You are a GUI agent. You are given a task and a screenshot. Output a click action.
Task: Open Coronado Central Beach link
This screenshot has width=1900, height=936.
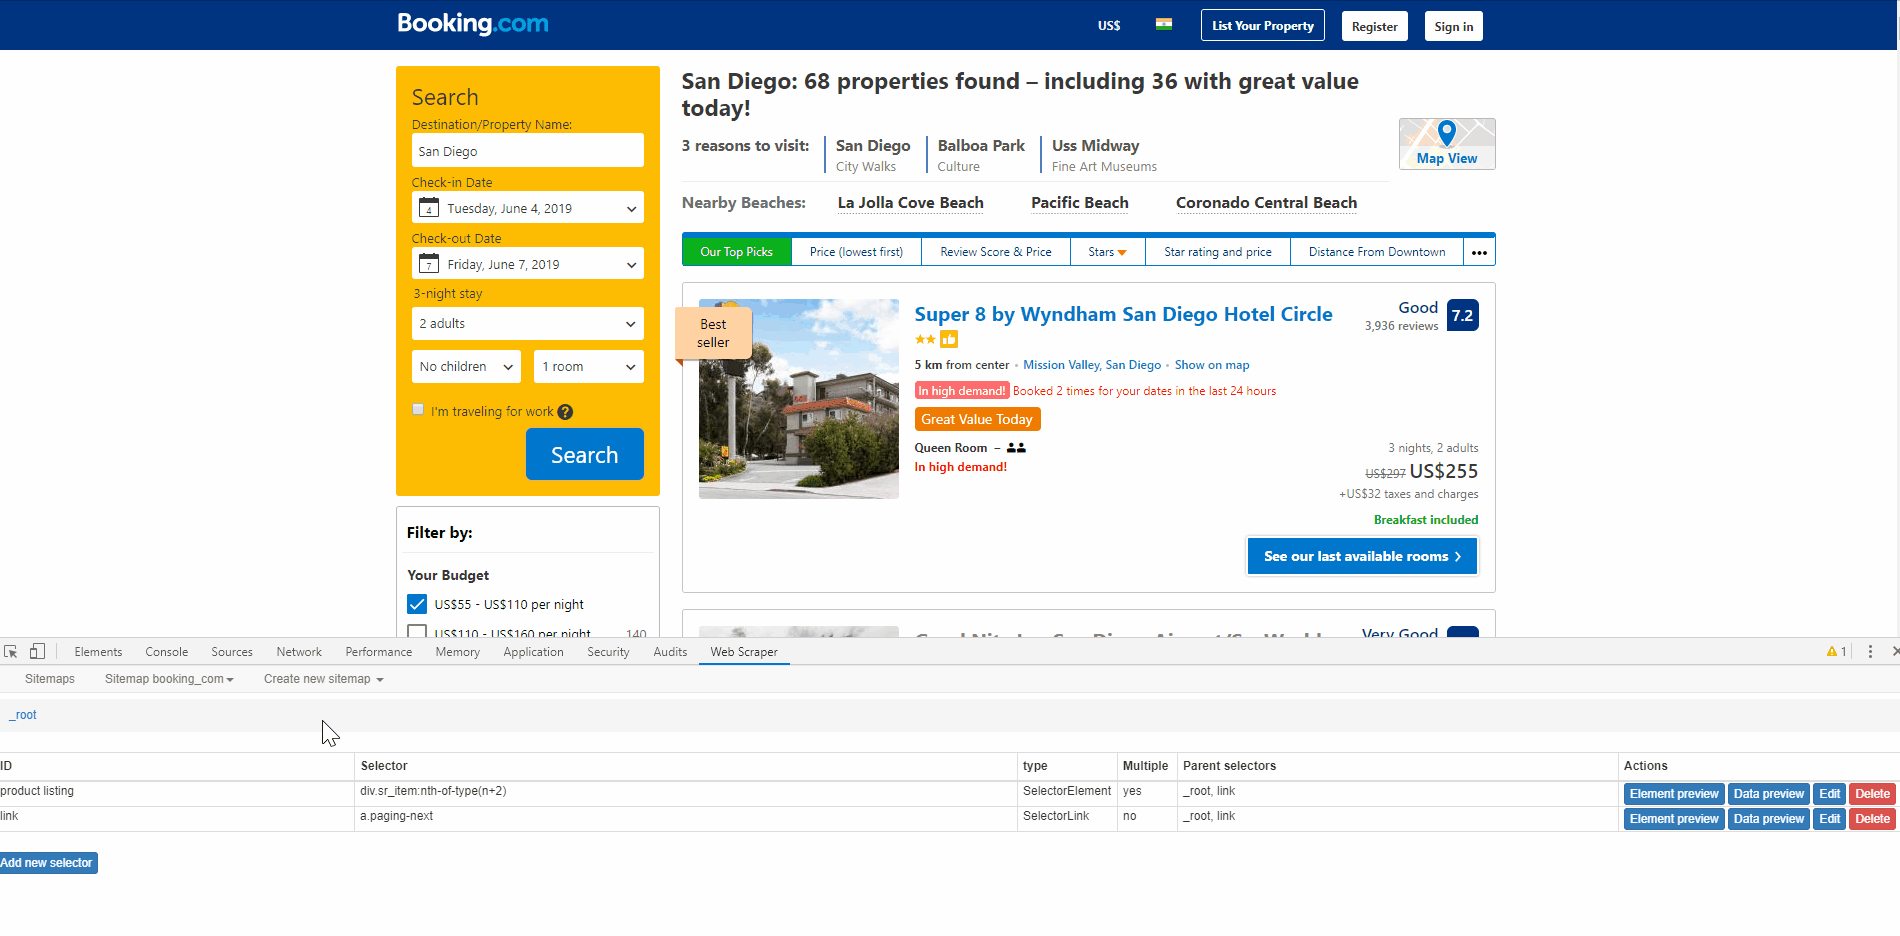(x=1266, y=203)
